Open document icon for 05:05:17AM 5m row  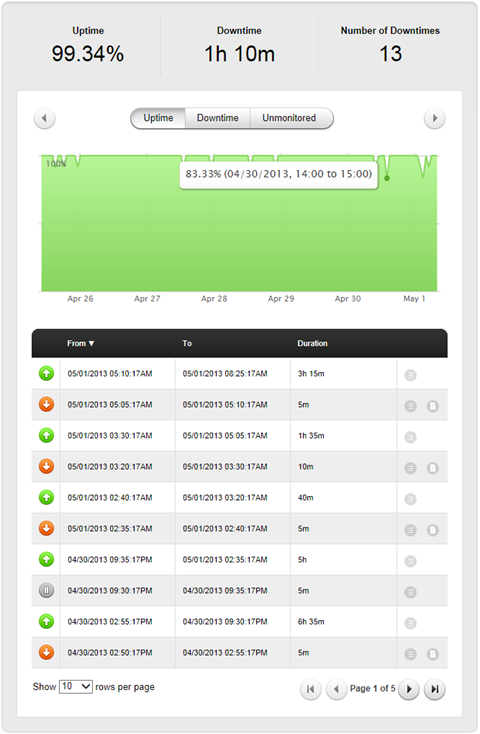[433, 406]
